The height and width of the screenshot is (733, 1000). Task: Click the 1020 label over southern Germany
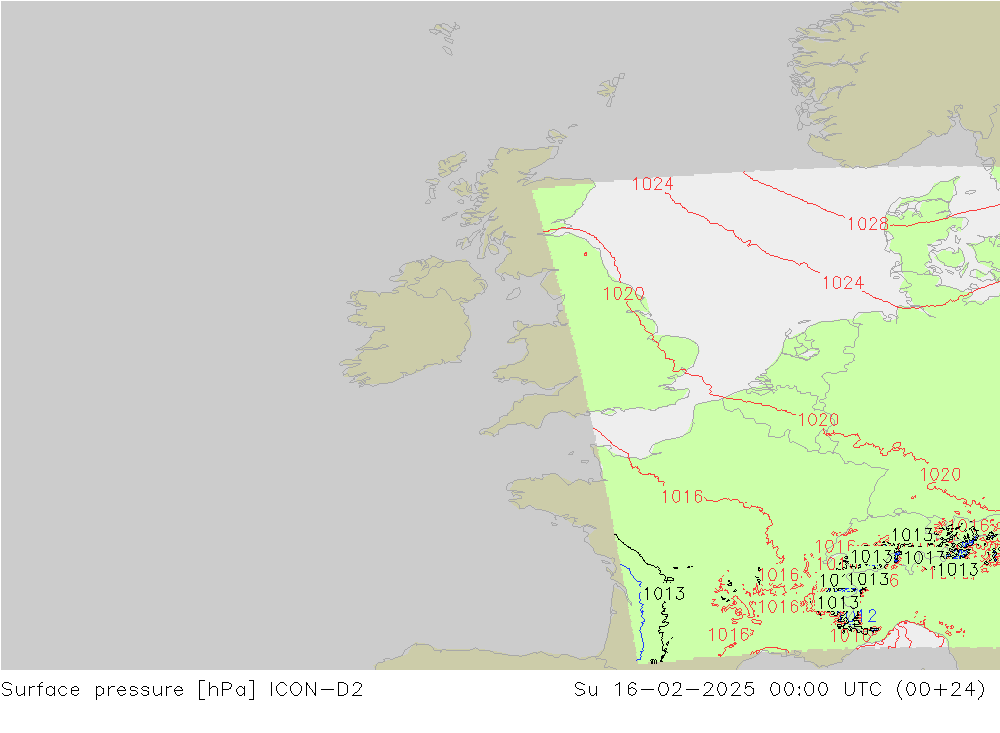(940, 475)
